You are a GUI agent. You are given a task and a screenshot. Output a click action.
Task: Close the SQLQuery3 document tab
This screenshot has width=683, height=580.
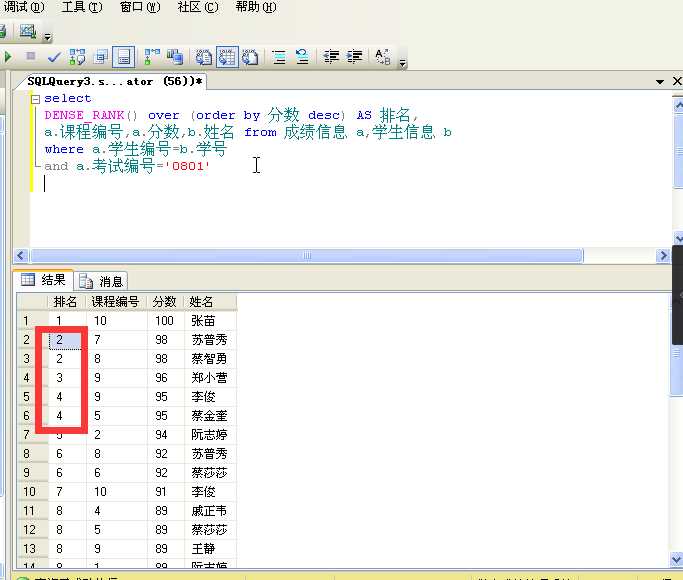(676, 81)
